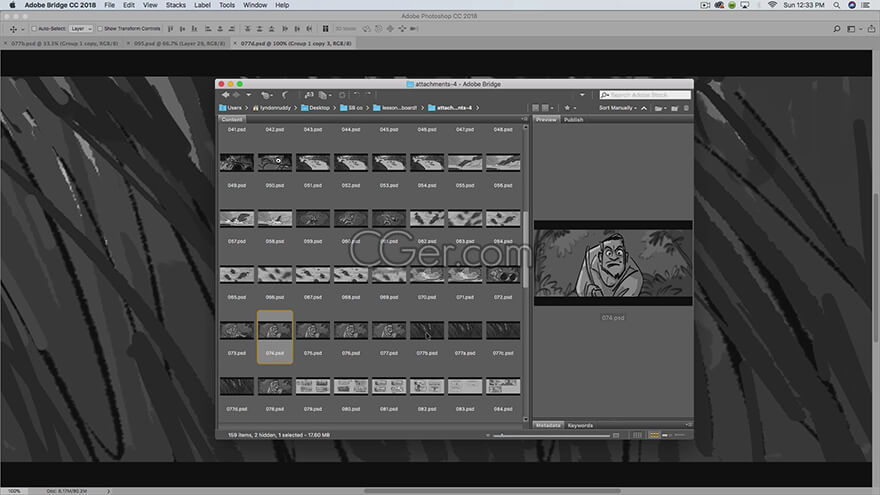This screenshot has height=495, width=880.
Task: Switch to list view button
Action: [x=679, y=436]
